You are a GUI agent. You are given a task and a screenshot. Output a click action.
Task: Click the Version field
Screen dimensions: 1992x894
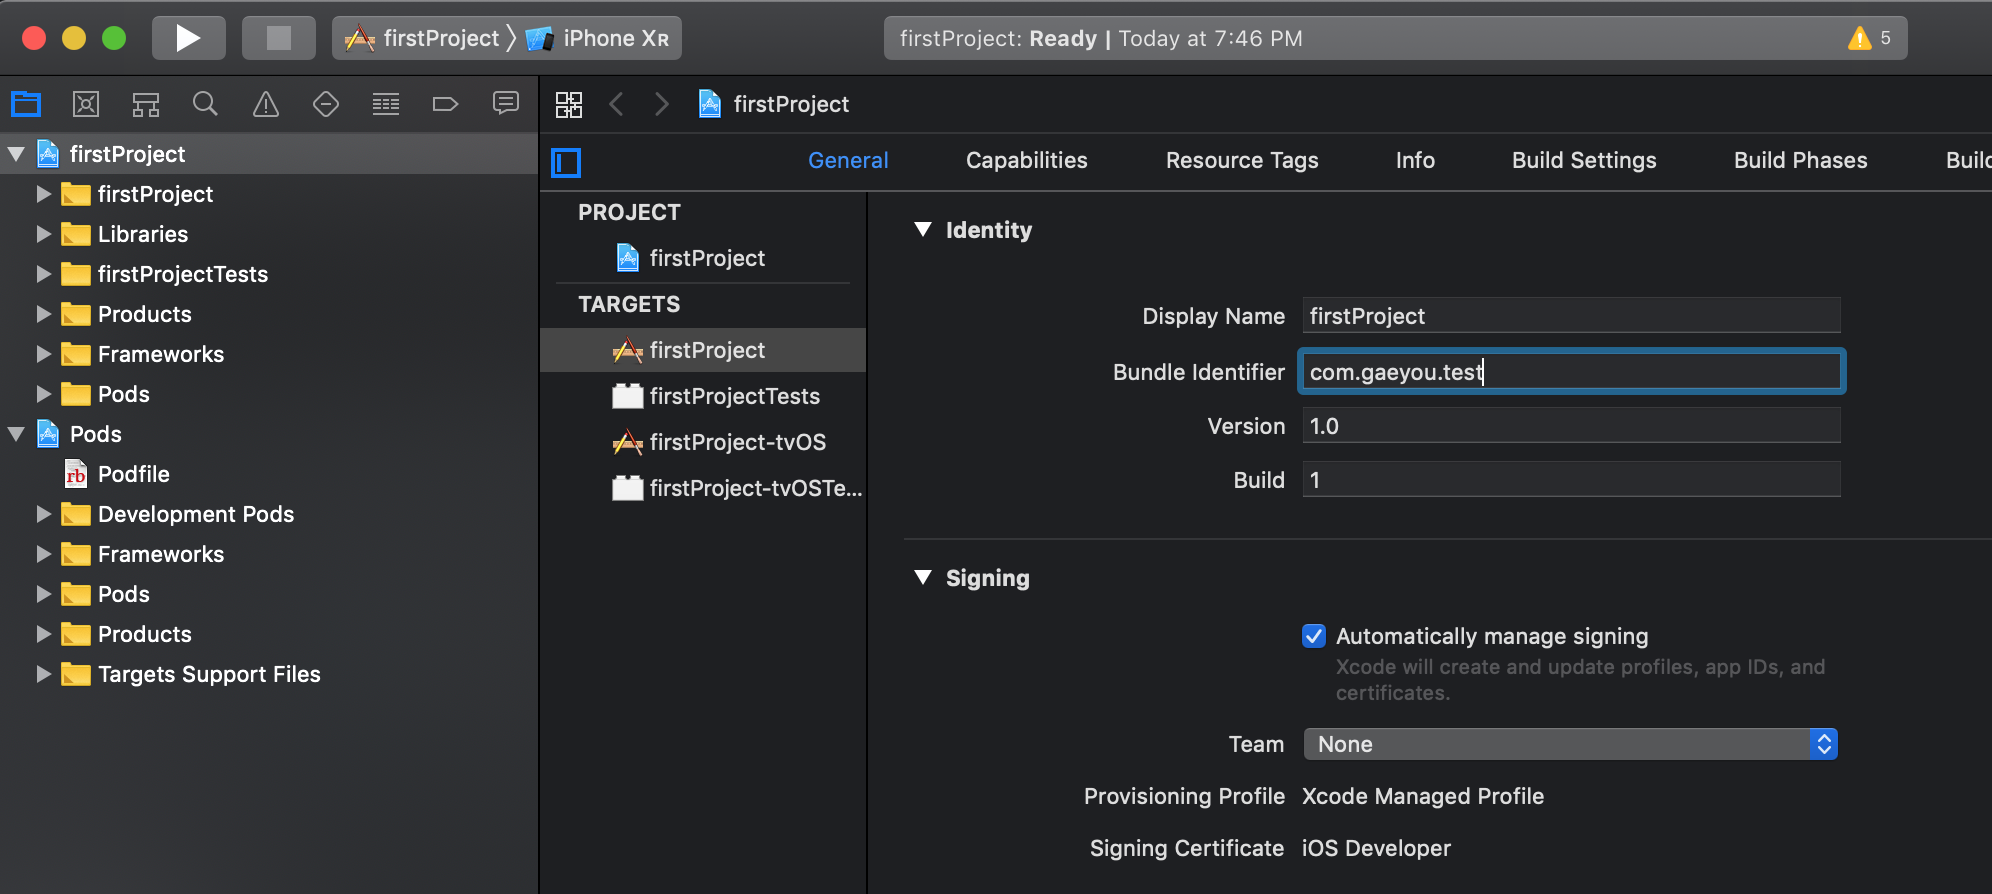1571,426
